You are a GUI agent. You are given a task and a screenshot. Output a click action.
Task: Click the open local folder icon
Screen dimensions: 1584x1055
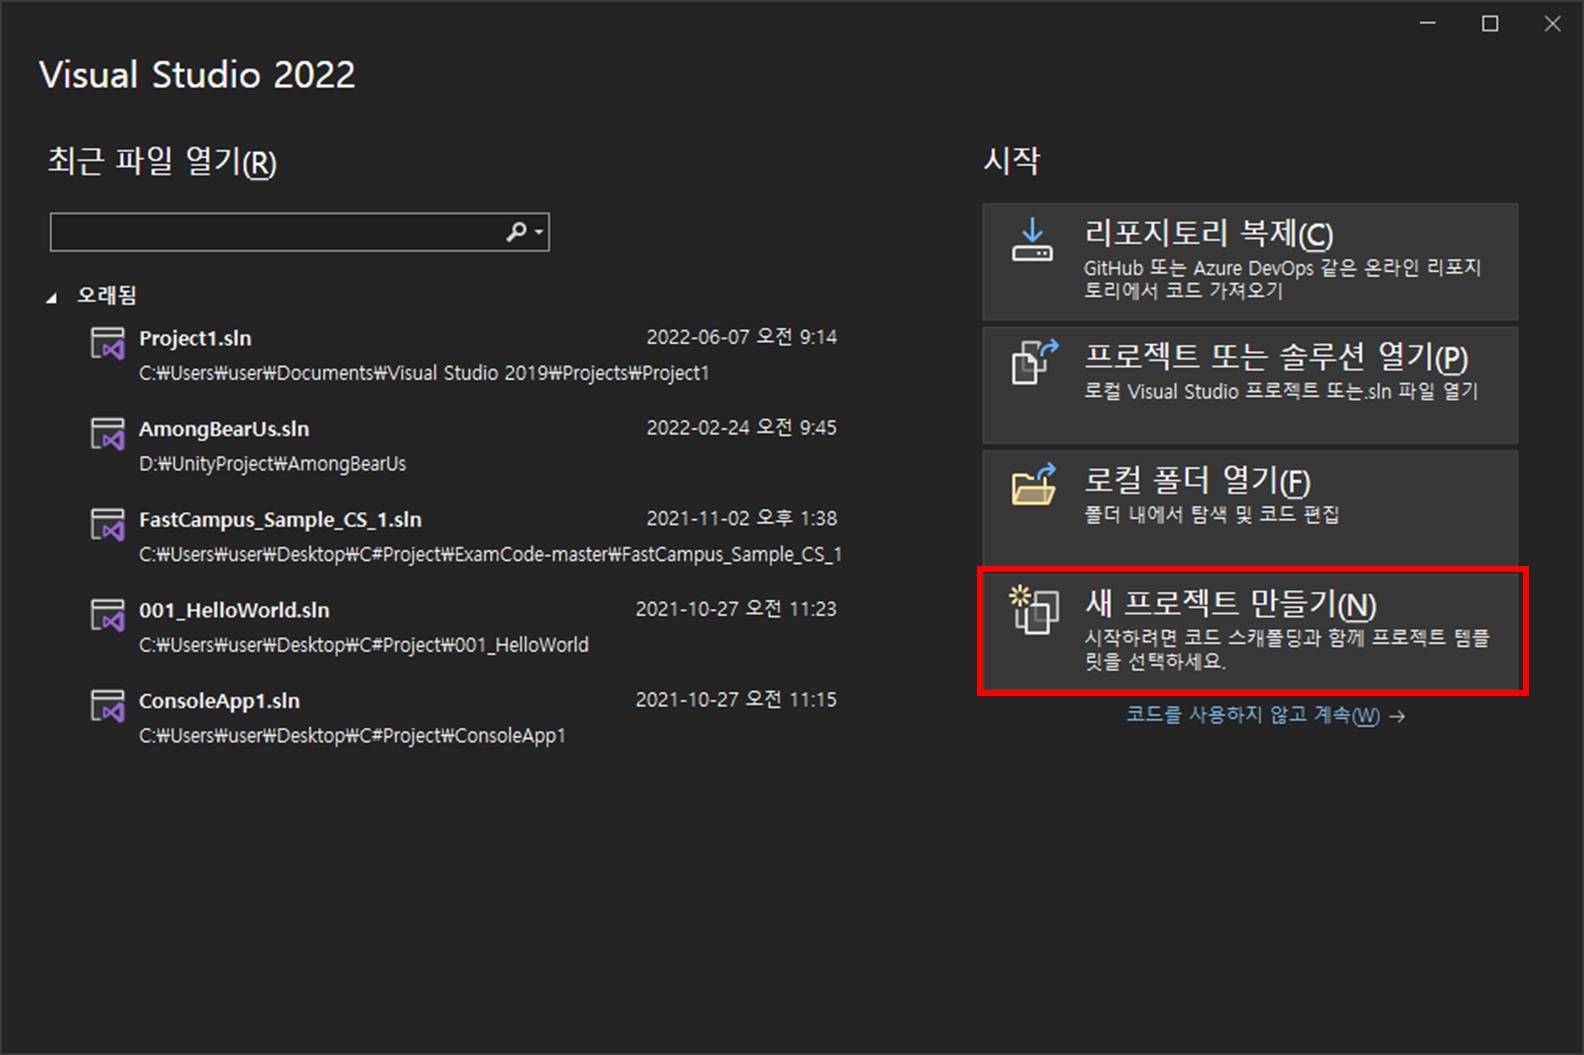(x=1034, y=485)
